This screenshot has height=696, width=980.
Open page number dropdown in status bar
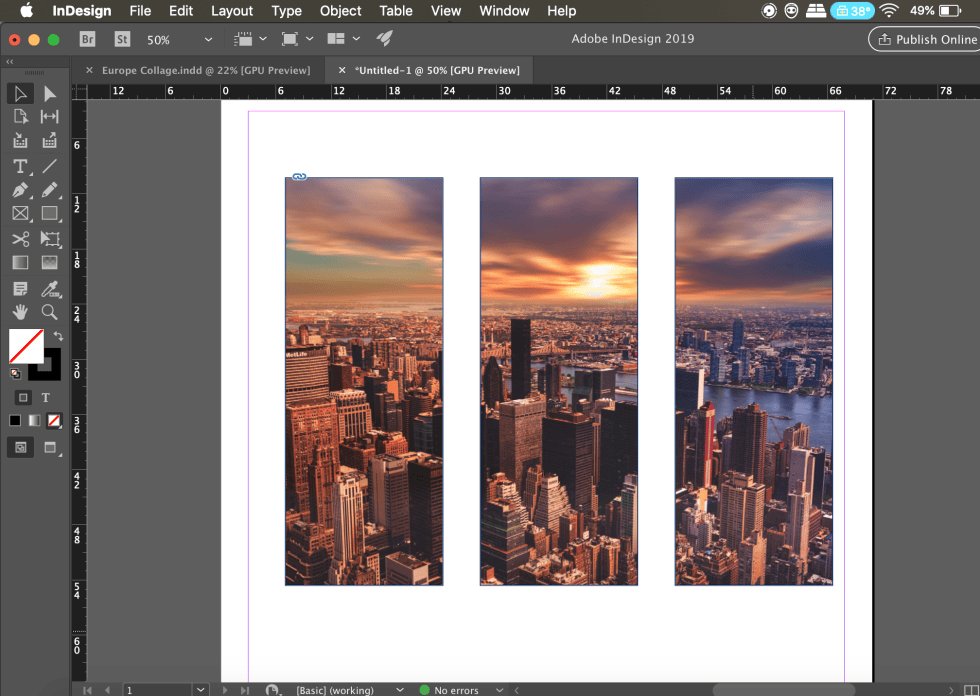201,690
